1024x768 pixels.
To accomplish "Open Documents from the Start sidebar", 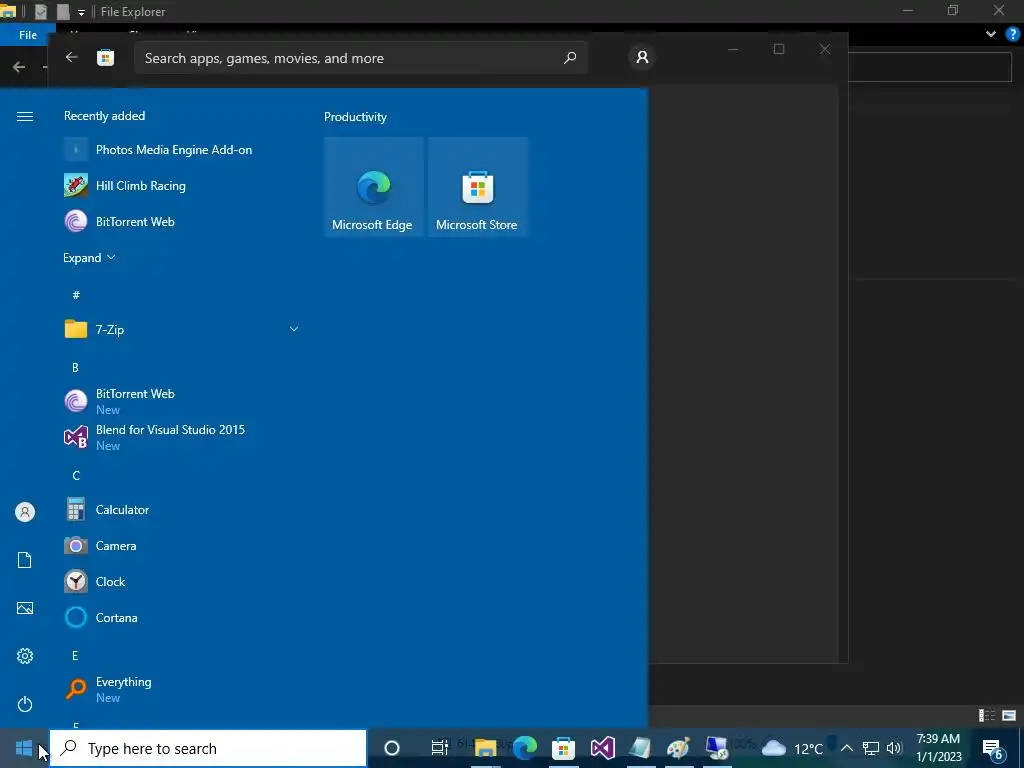I will (x=25, y=560).
